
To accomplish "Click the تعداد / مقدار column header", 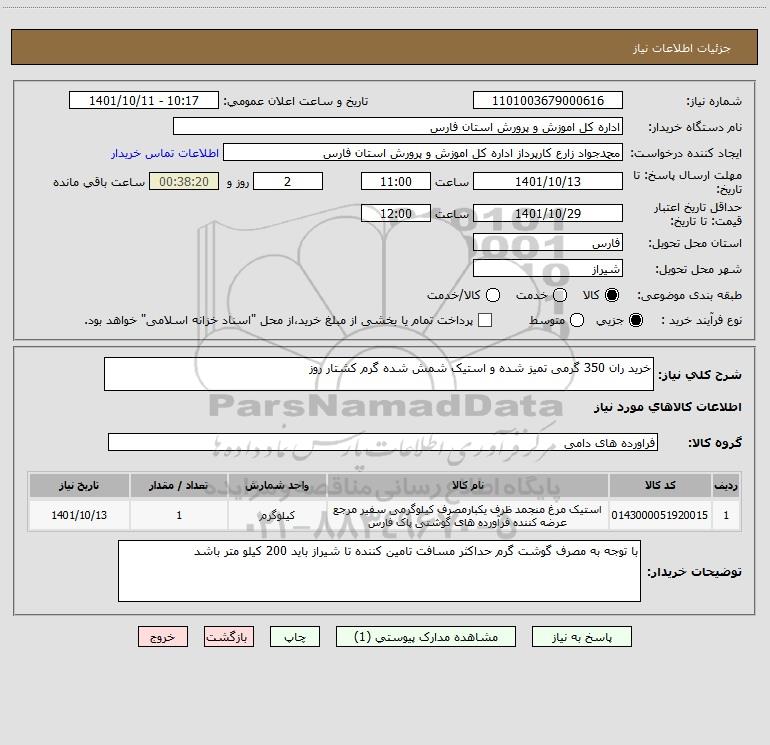I will coord(179,485).
